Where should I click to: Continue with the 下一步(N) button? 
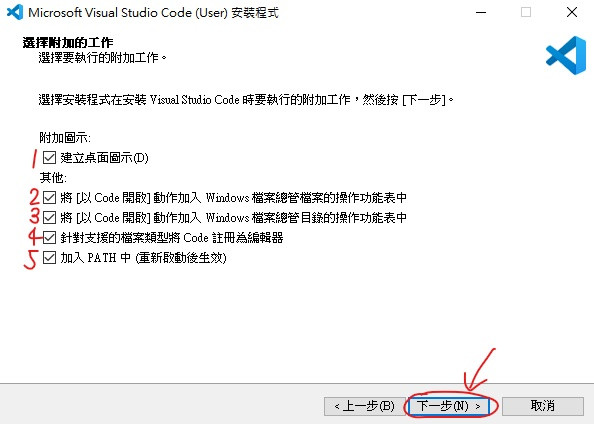pyautogui.click(x=449, y=406)
